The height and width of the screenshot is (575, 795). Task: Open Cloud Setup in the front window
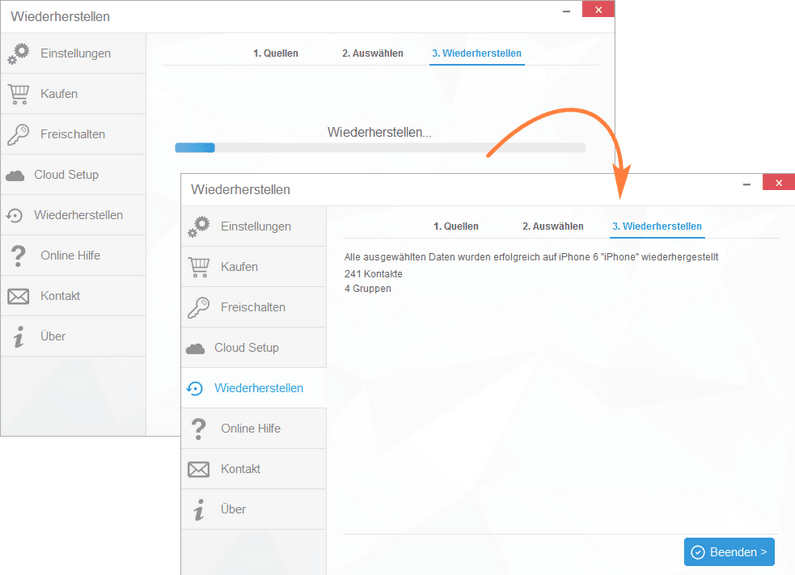coord(254,347)
